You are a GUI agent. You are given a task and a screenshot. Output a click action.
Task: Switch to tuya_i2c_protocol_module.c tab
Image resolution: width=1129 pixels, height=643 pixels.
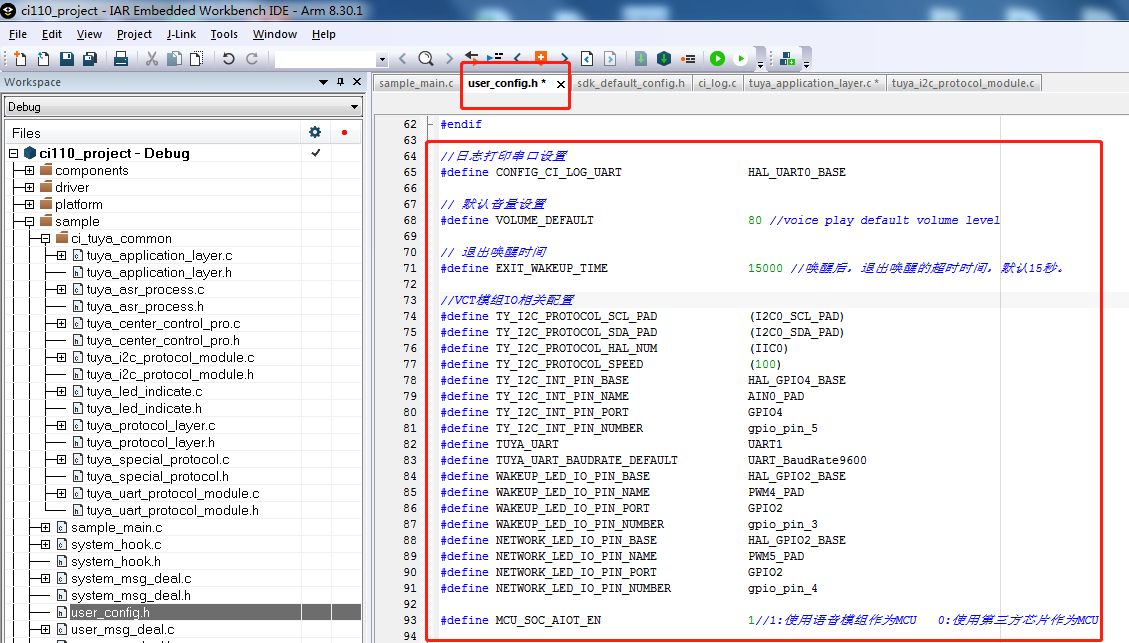(963, 84)
